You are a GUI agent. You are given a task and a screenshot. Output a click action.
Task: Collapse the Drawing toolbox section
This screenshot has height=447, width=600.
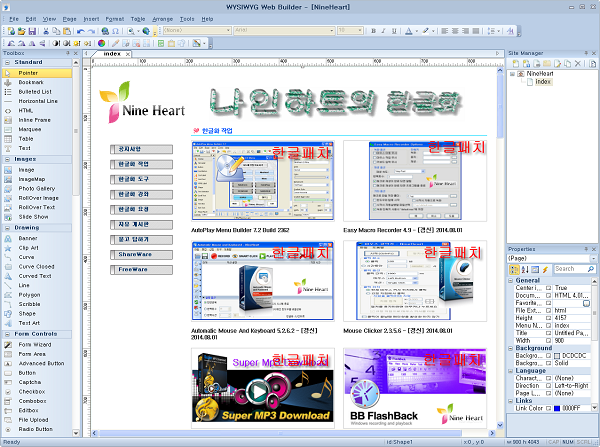(x=7, y=228)
